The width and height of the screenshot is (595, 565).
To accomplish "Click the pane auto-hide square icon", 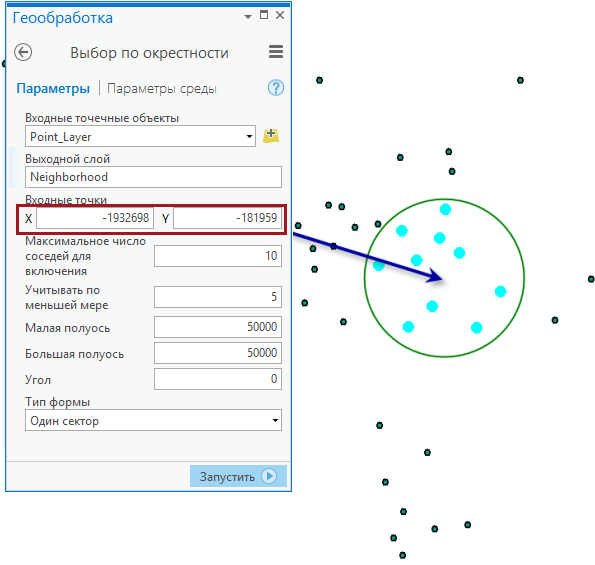I will click(x=264, y=15).
